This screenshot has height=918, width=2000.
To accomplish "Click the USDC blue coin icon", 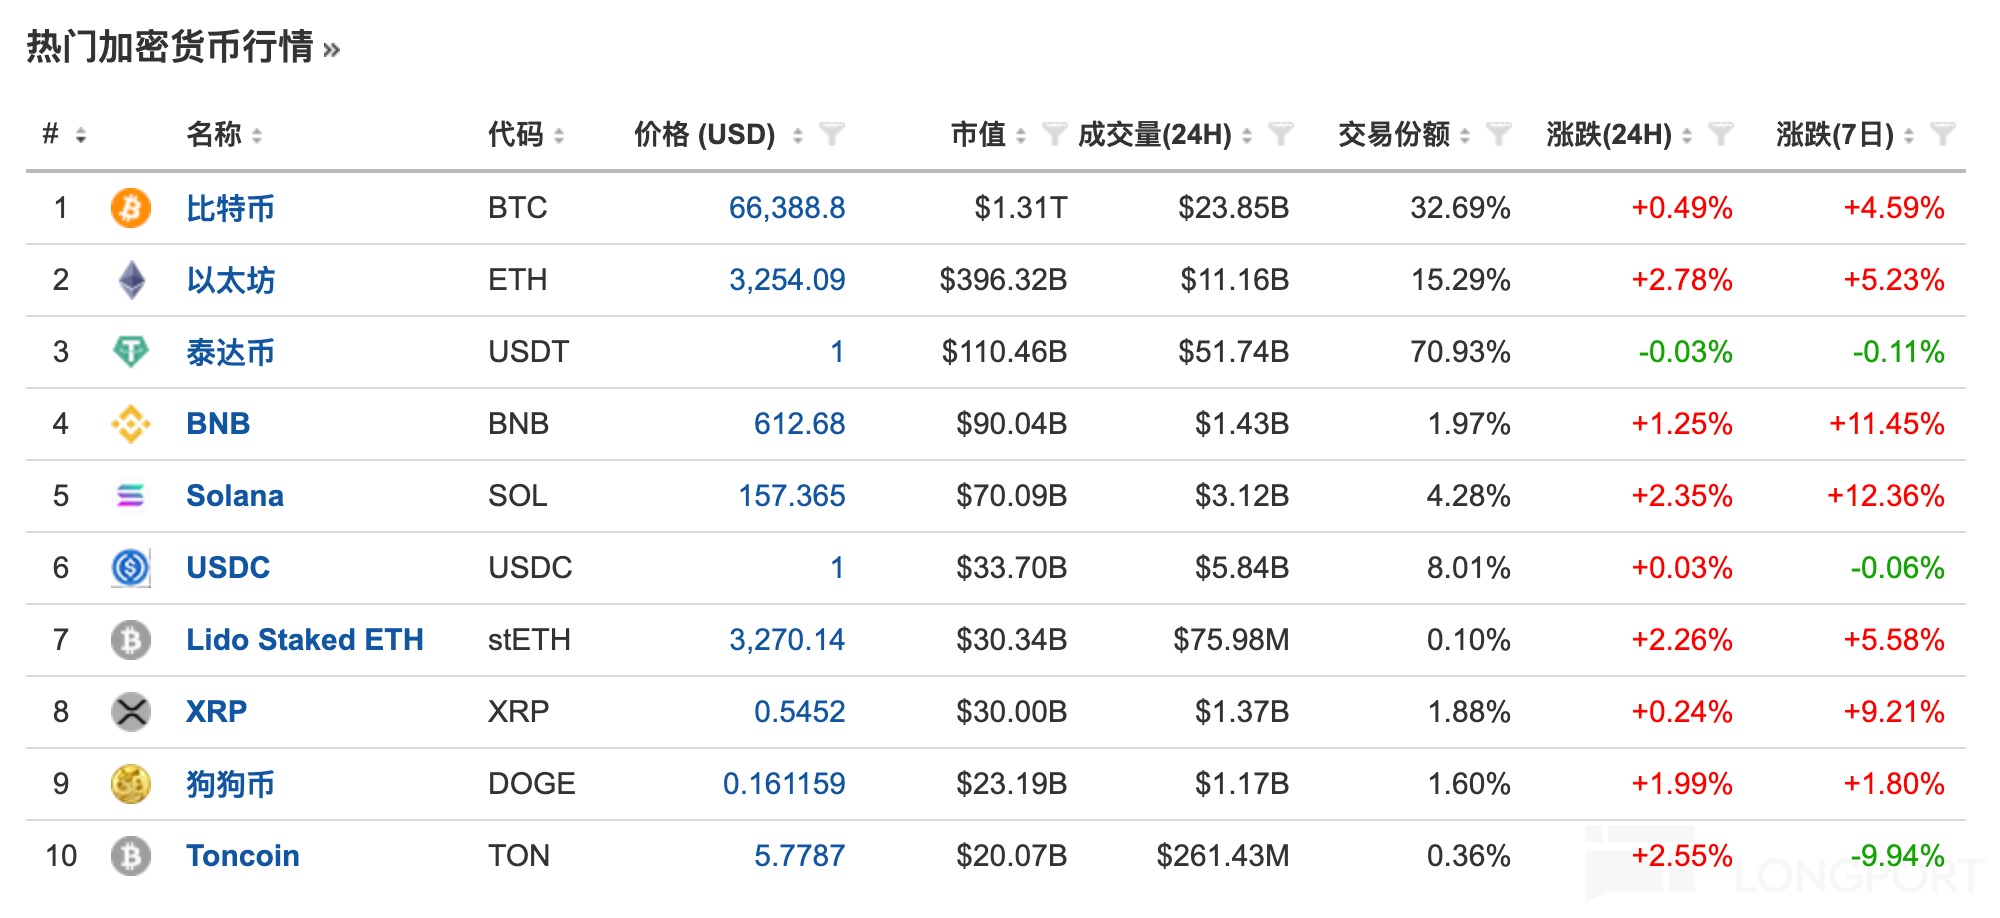I will (130, 568).
